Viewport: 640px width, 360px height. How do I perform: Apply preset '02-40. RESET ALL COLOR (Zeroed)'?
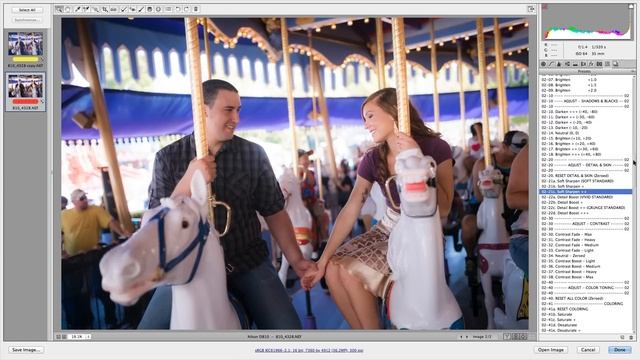(585, 298)
